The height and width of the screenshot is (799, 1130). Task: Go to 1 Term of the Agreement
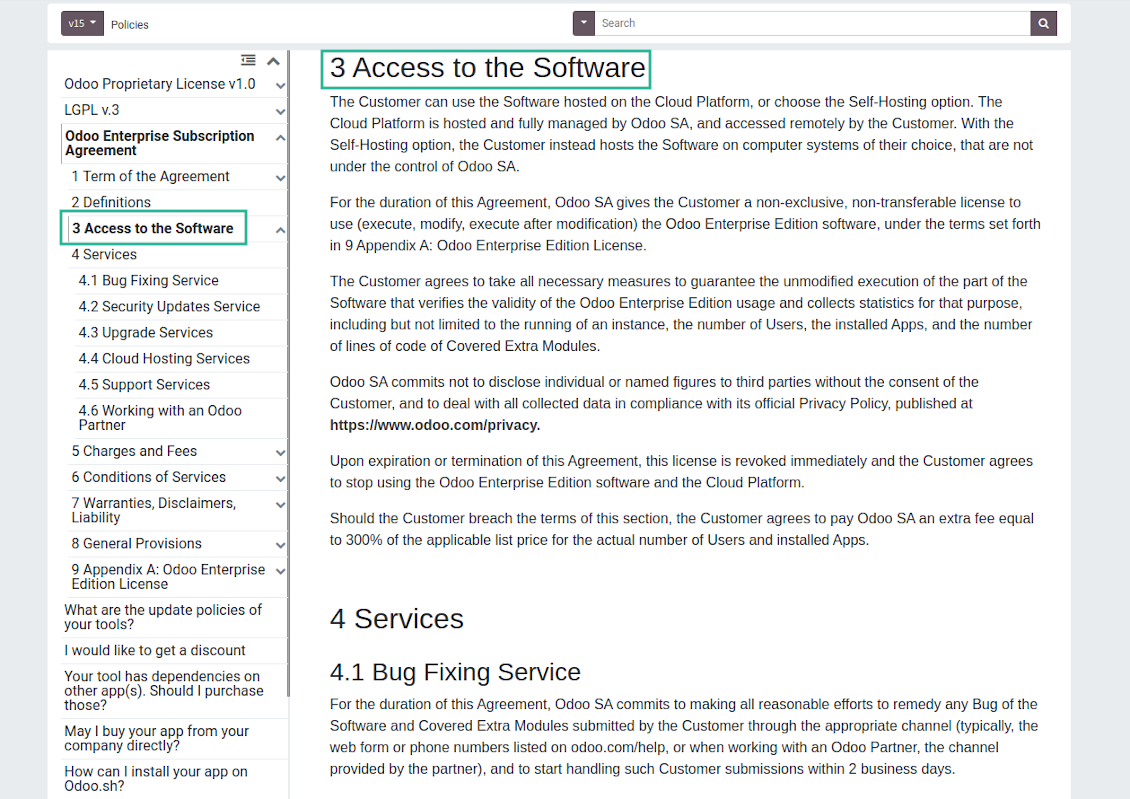click(x=150, y=177)
